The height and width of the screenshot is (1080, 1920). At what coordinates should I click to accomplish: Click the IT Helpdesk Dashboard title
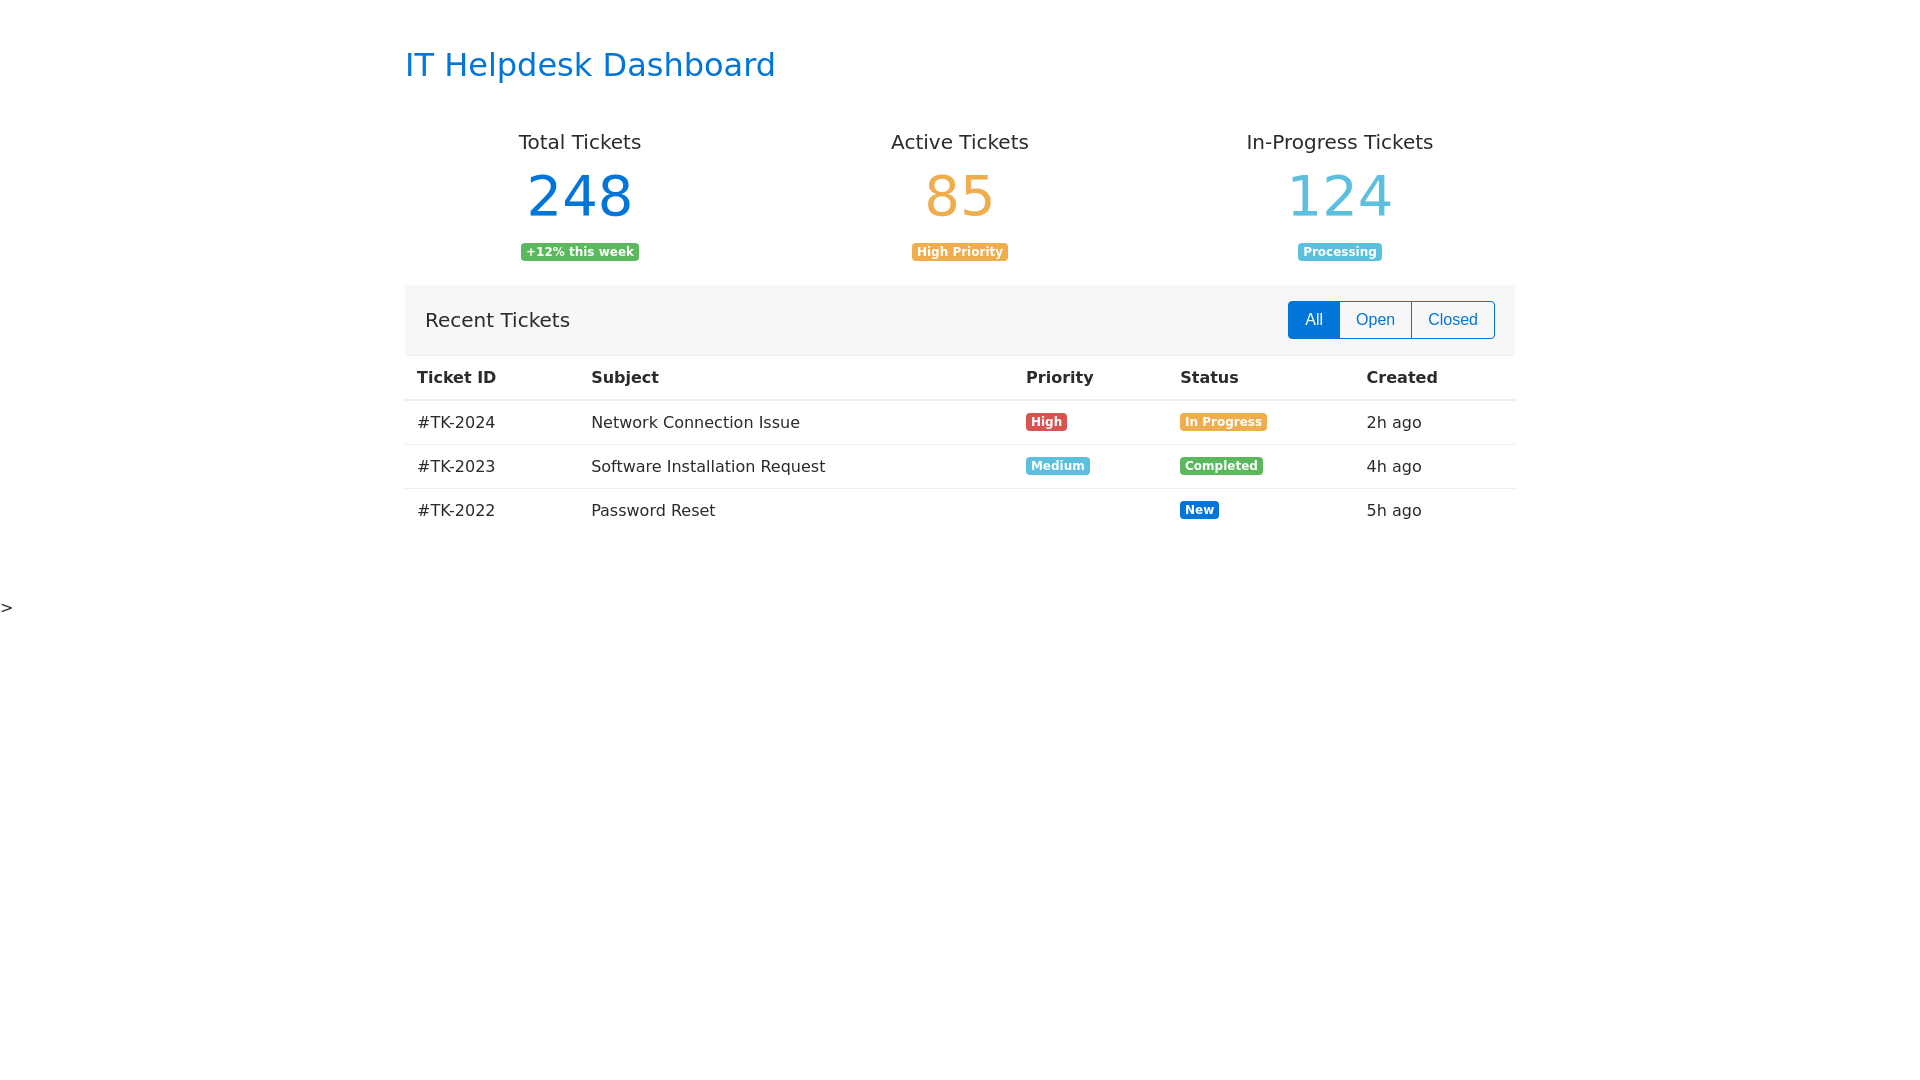coord(590,65)
